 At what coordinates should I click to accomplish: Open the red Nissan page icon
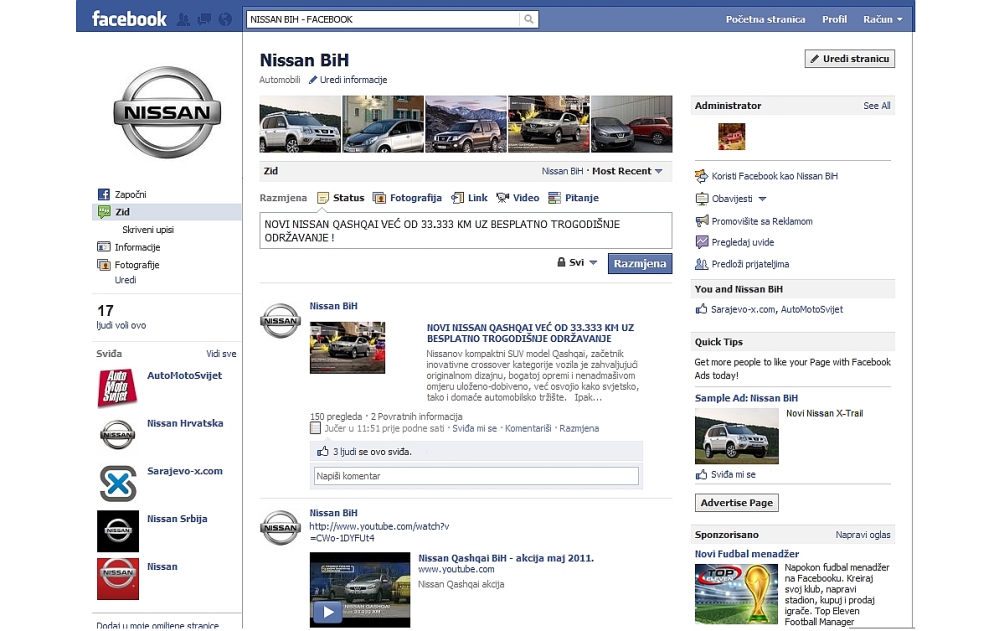pos(117,579)
